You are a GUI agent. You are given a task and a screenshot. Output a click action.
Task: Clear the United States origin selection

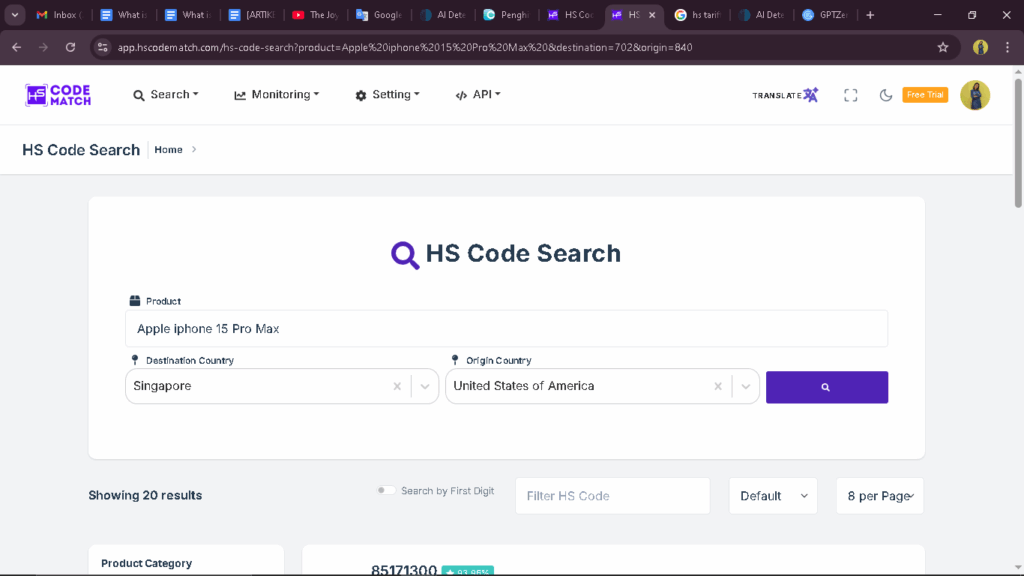coord(717,386)
